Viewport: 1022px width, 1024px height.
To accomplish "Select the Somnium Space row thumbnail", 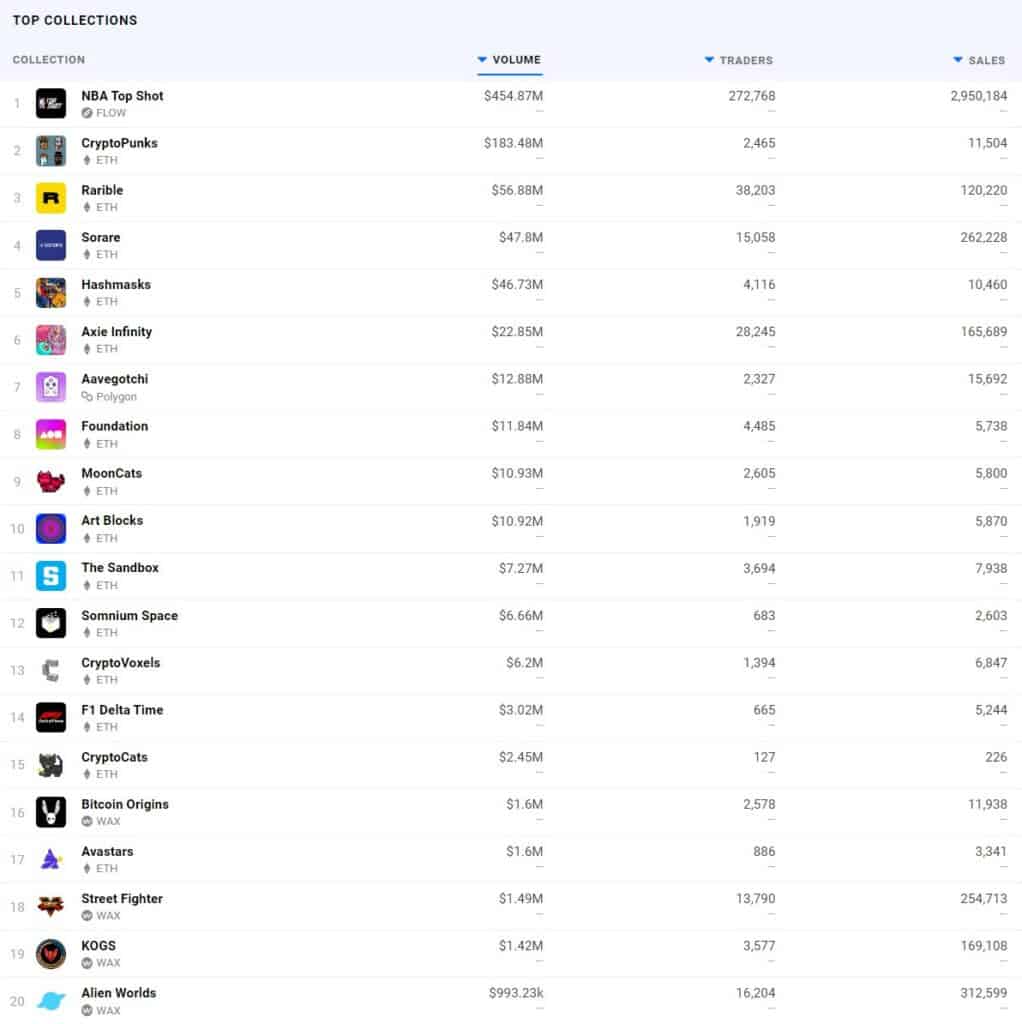I will coord(51,623).
